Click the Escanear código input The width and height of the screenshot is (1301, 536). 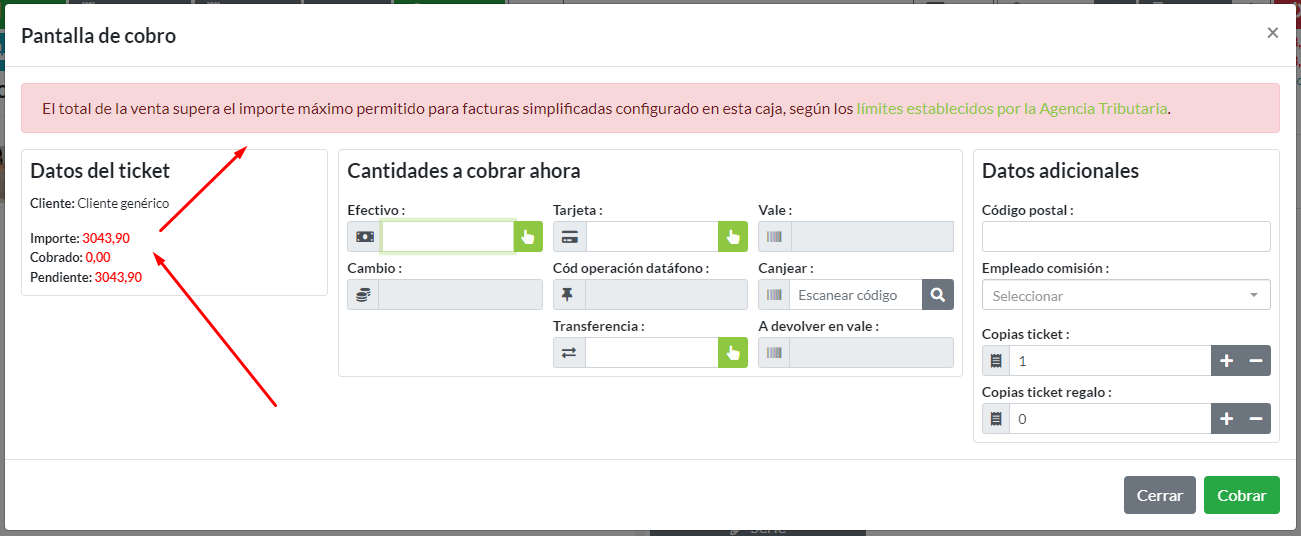coord(855,295)
